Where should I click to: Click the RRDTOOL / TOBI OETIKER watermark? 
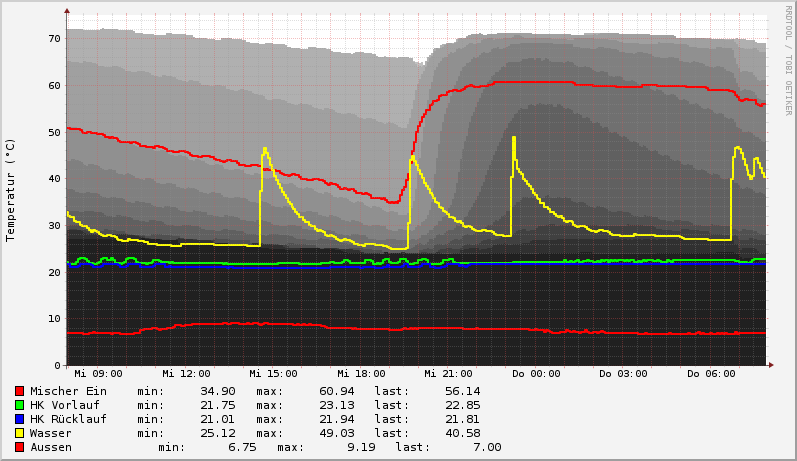pos(788,59)
